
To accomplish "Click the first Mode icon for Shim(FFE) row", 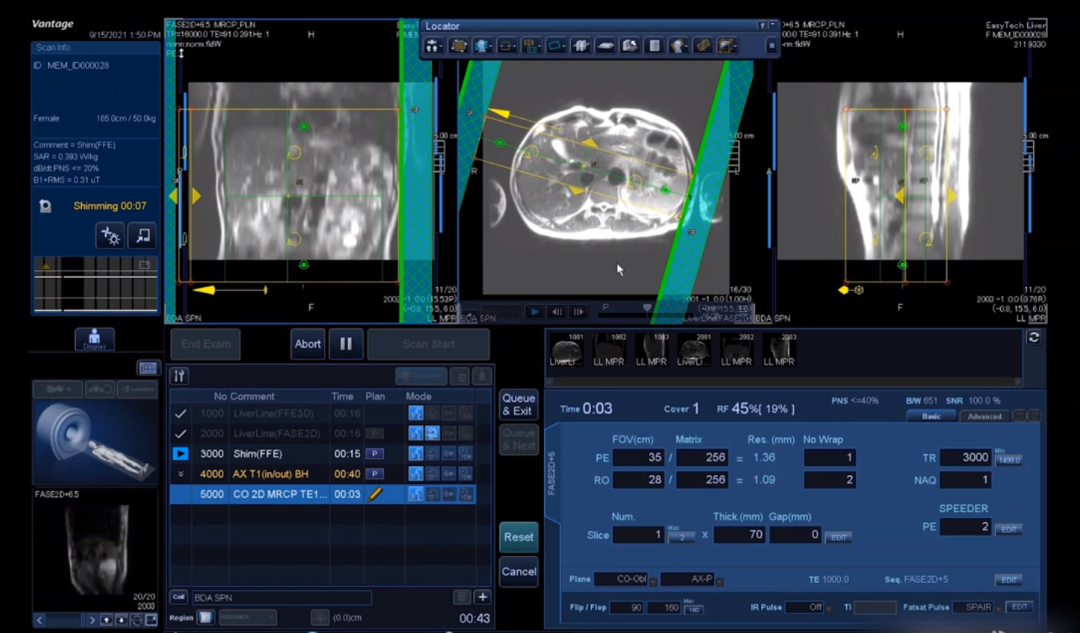I will point(415,453).
